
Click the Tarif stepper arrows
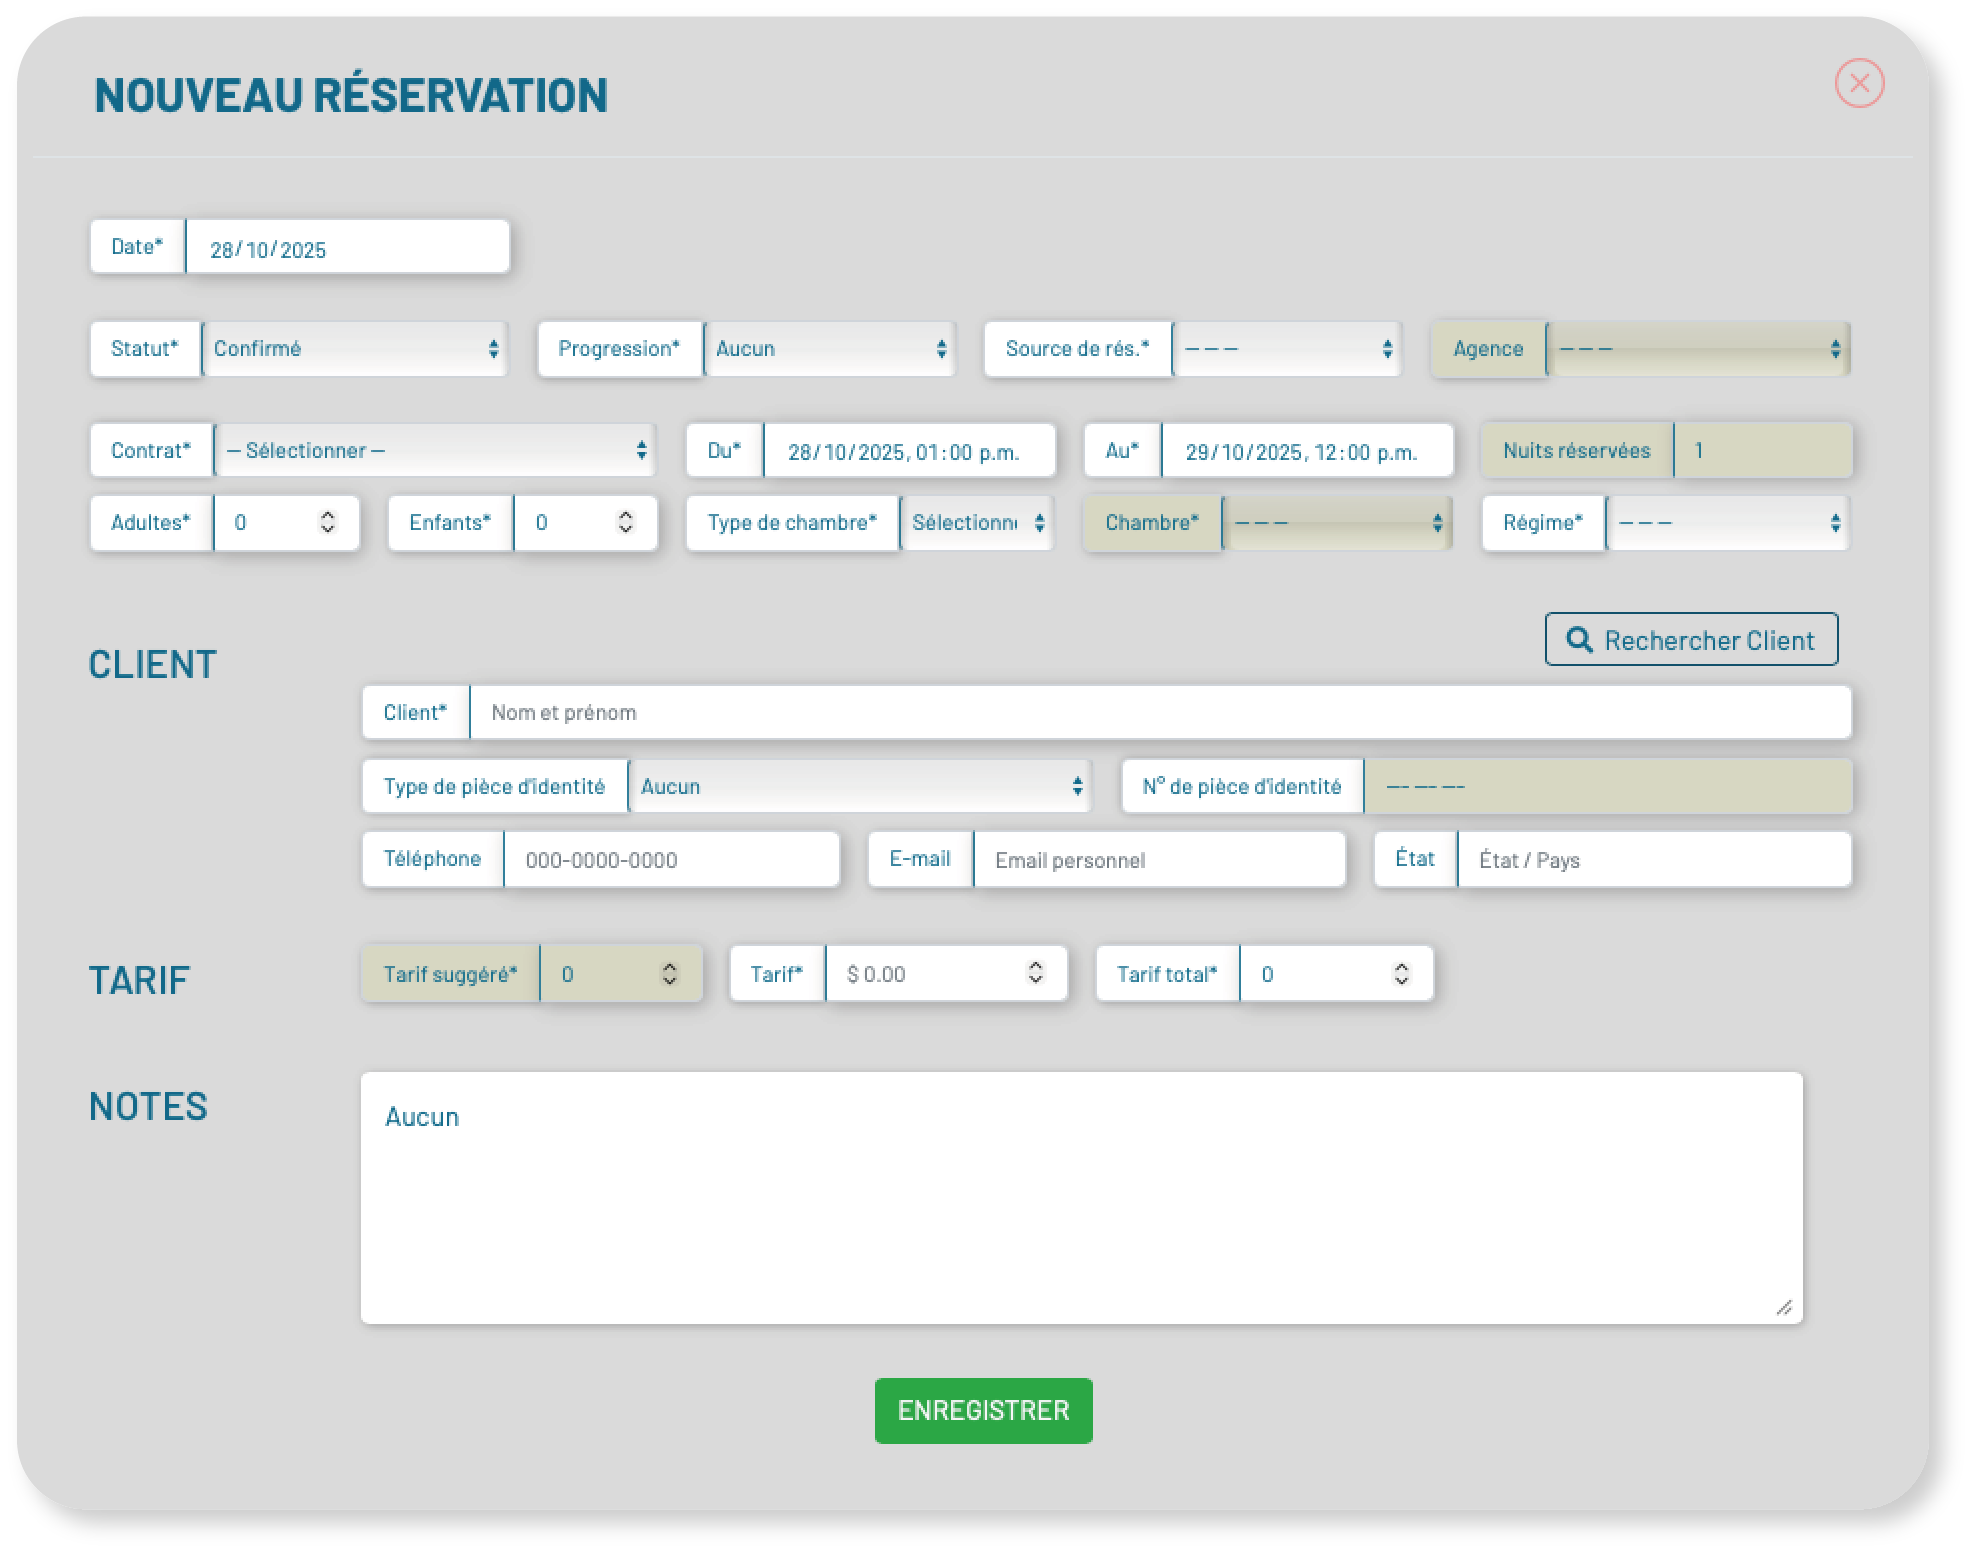pyautogui.click(x=1035, y=973)
